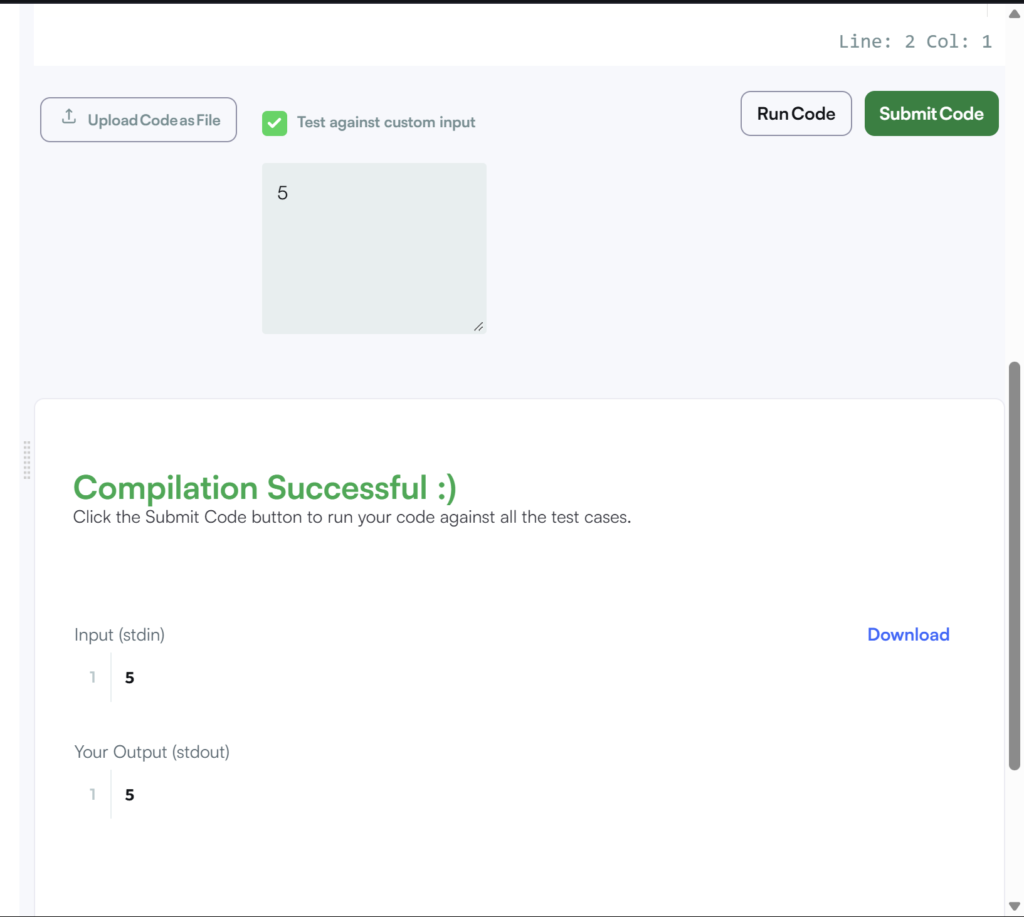
Task: Click the Input (stdin) label
Action: (x=119, y=635)
